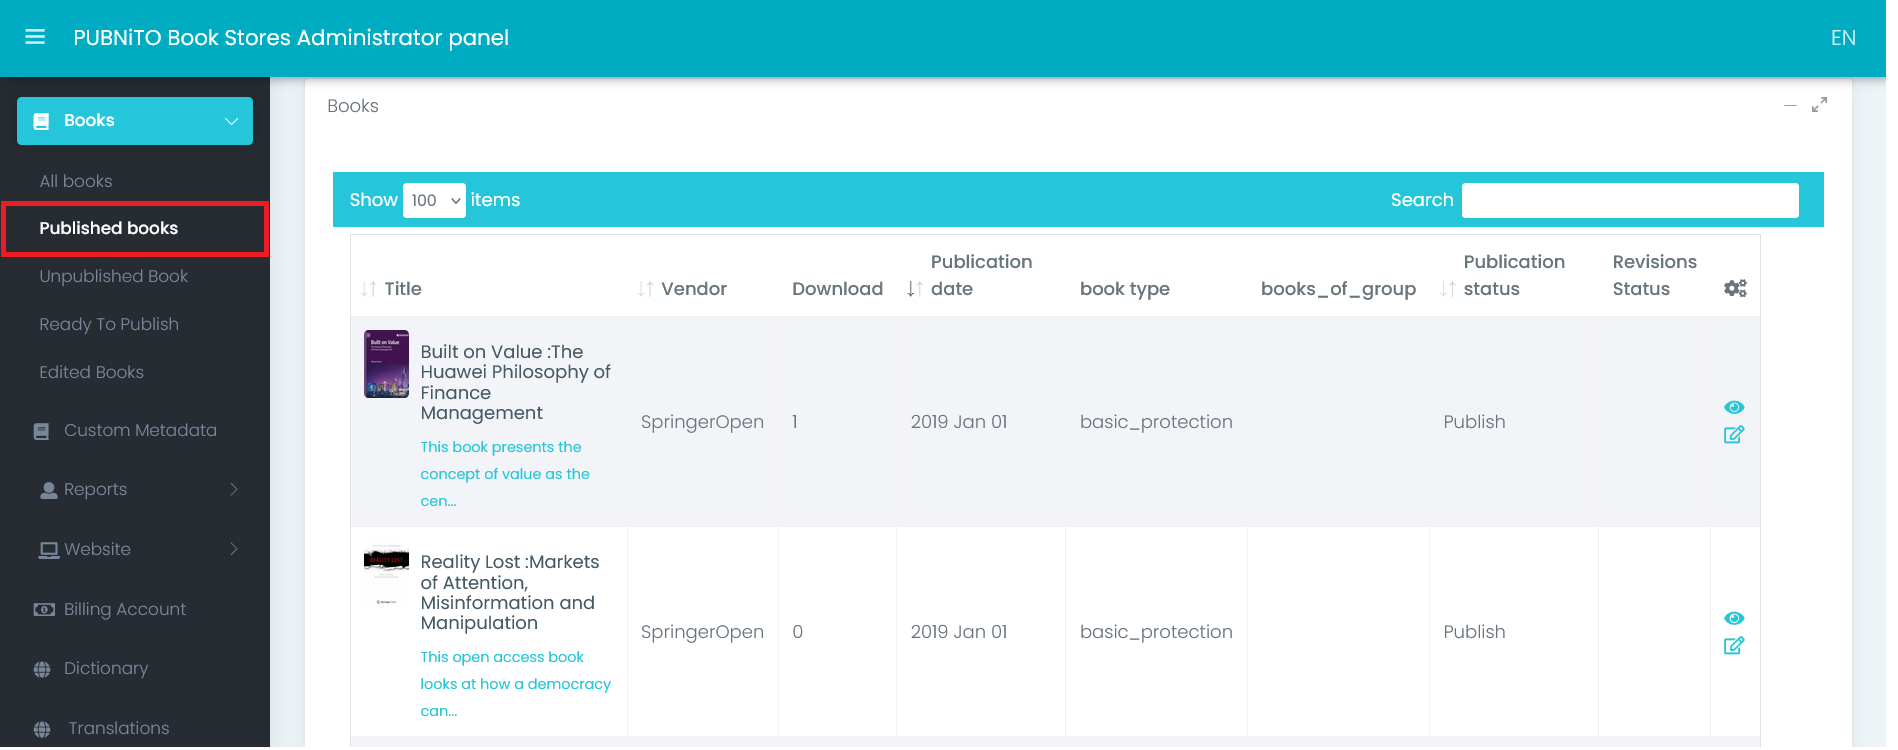
Task: Expand the Books panel to fullscreen
Action: (1819, 105)
